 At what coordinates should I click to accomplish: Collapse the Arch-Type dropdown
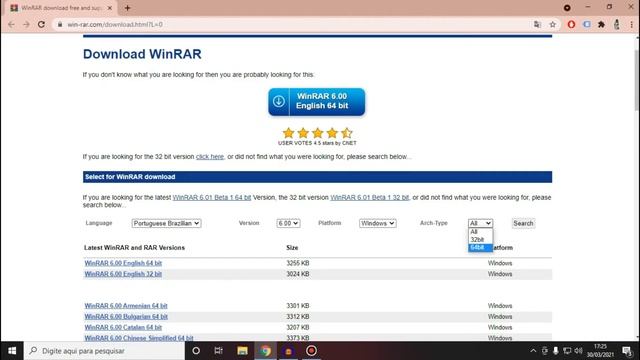click(480, 223)
